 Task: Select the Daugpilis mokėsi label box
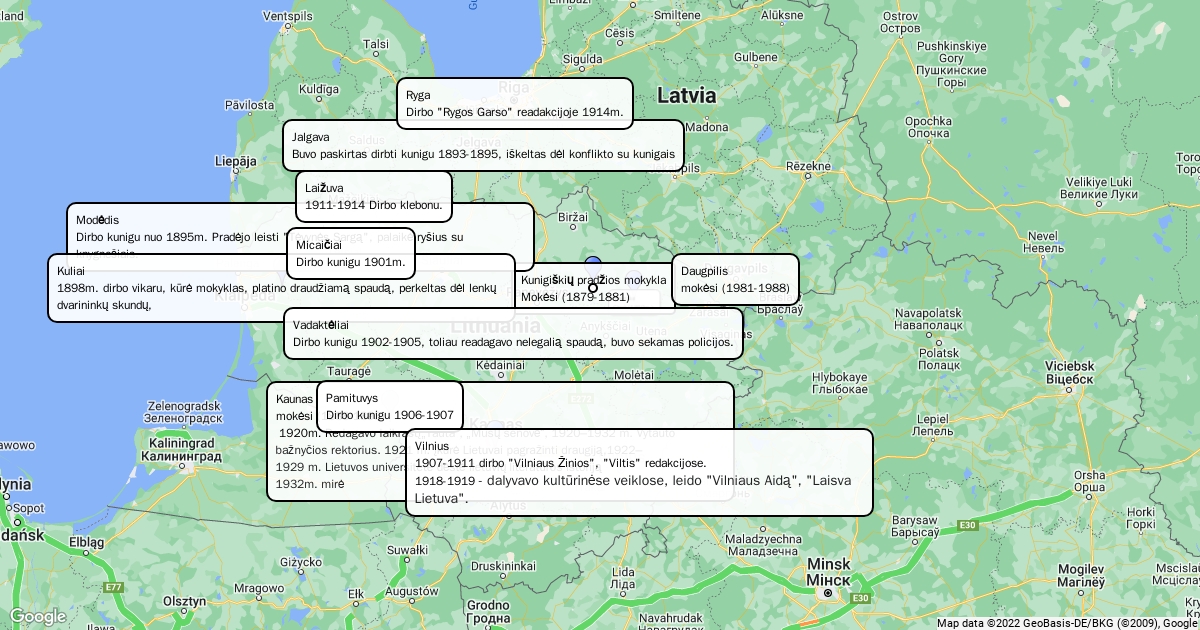(735, 280)
